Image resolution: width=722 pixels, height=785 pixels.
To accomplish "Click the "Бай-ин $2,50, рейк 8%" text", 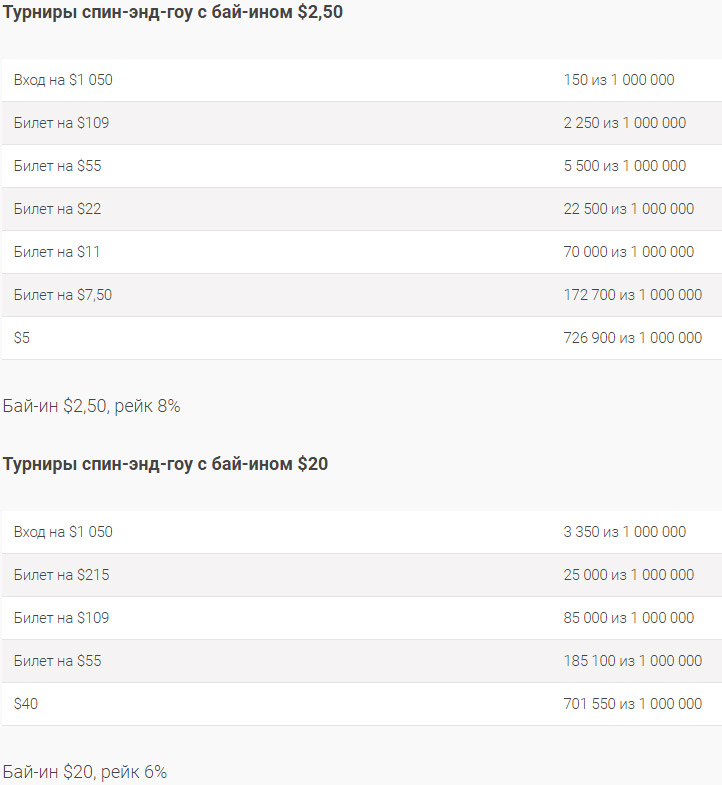I will [91, 406].
